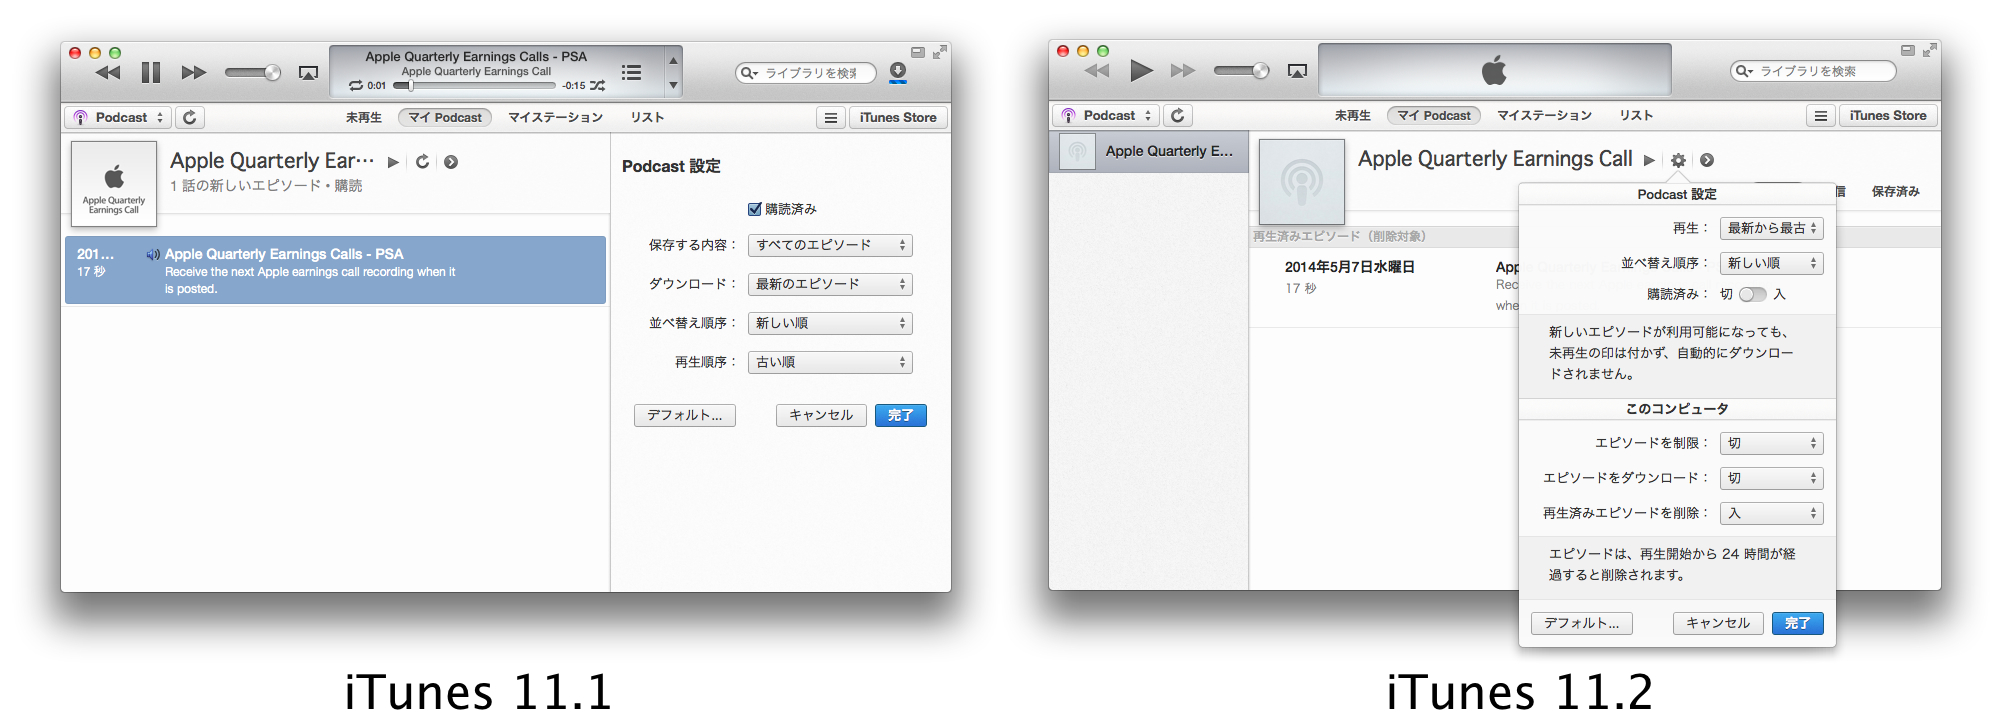Toggle shuffle in the iTunes 11.1 now-playing display
Image resolution: width=2000 pixels, height=720 pixels.
pos(598,86)
